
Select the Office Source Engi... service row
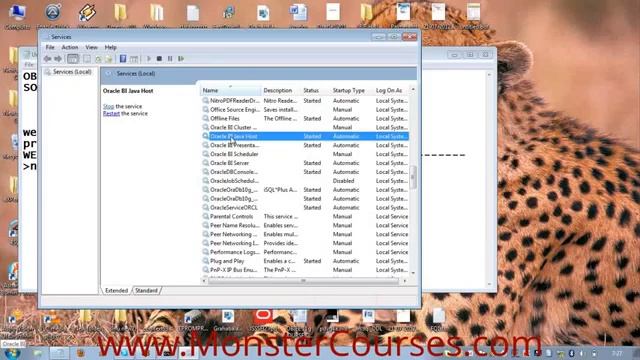305,109
